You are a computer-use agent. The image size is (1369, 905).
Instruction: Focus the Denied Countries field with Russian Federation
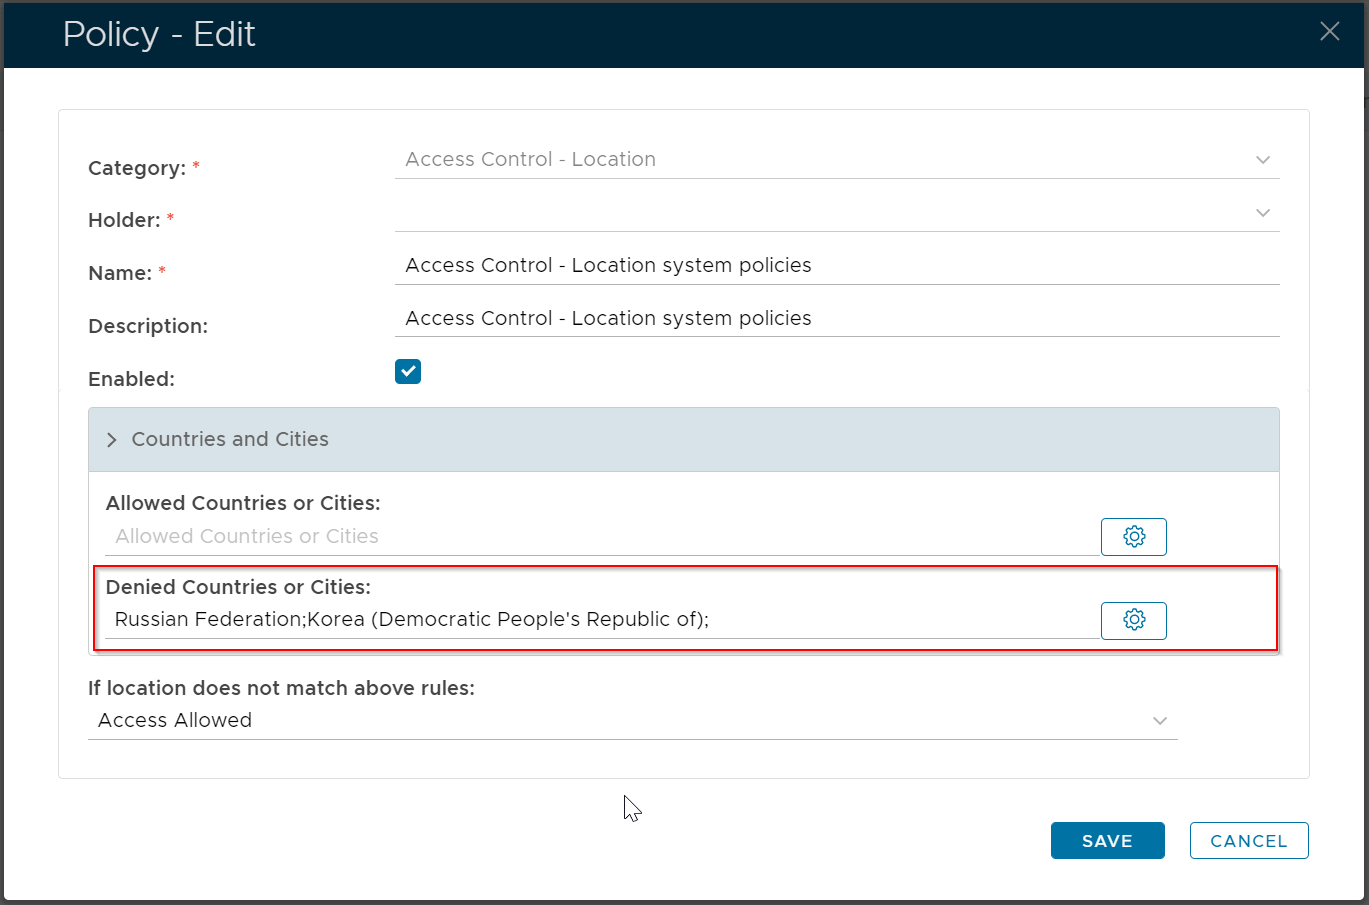600,620
